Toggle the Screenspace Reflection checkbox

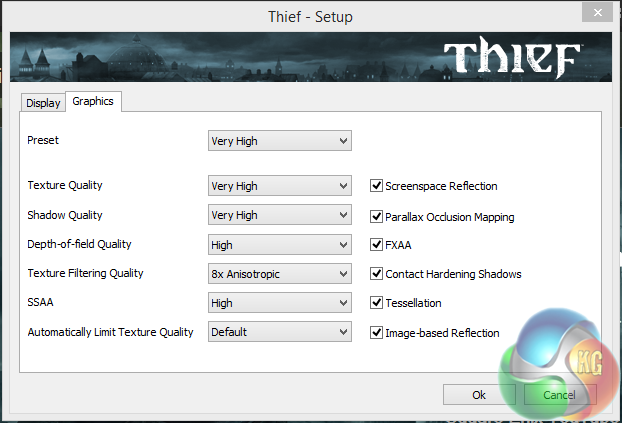(376, 185)
